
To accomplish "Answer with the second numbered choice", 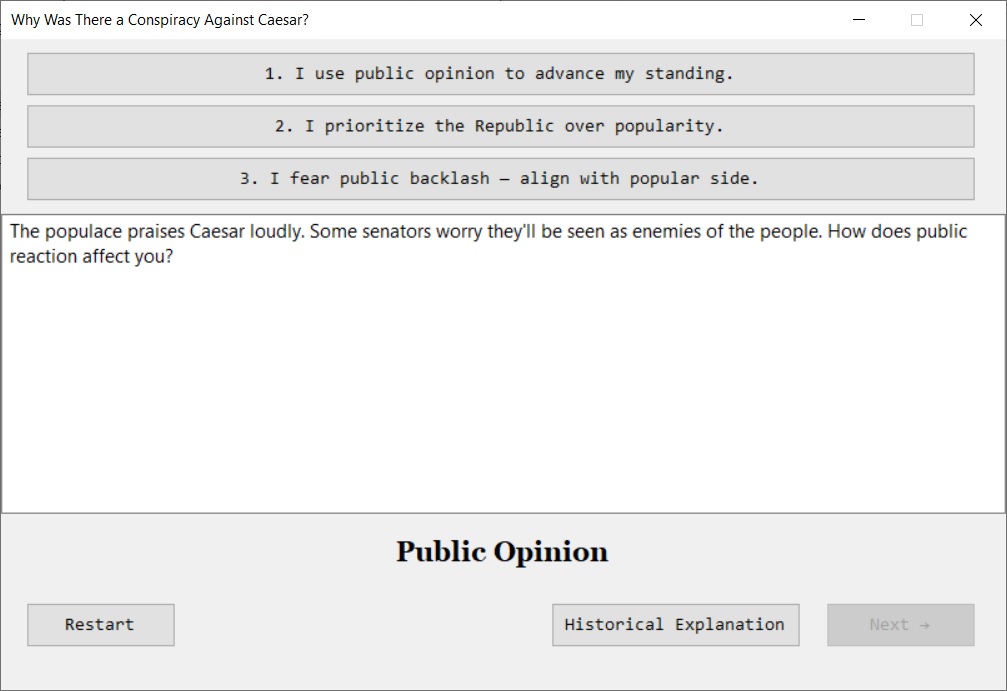I will [x=500, y=127].
